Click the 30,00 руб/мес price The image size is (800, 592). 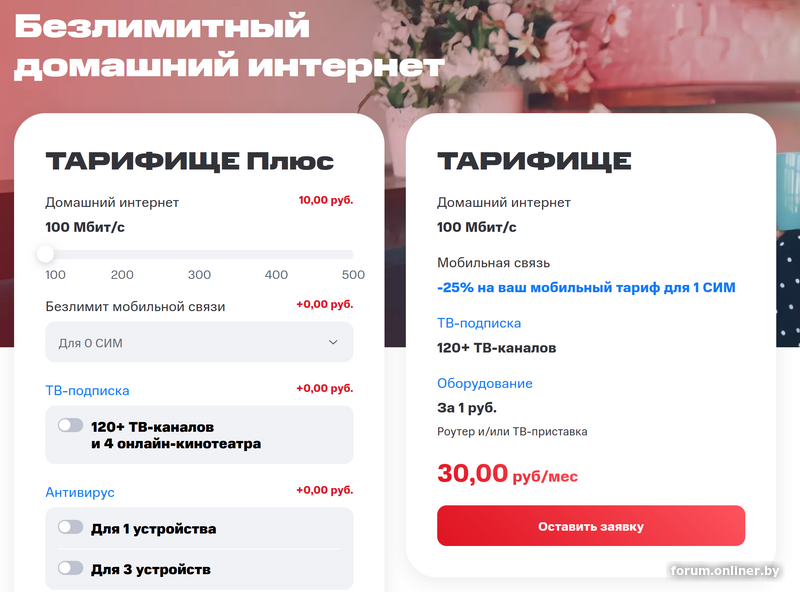(x=506, y=474)
